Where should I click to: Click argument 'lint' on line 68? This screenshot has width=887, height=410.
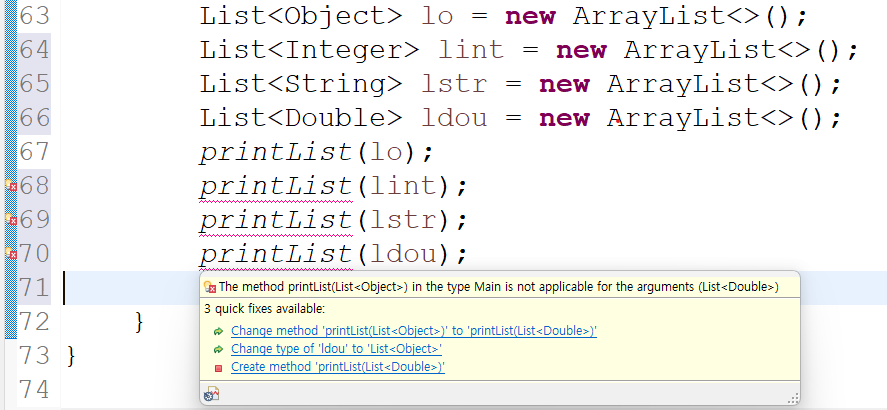403,186
